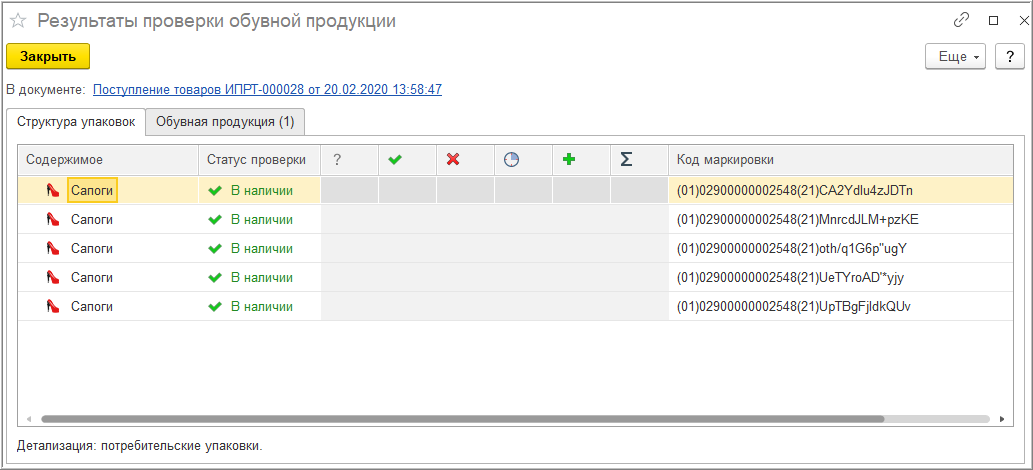Click the scroll right arrow

(1002, 419)
